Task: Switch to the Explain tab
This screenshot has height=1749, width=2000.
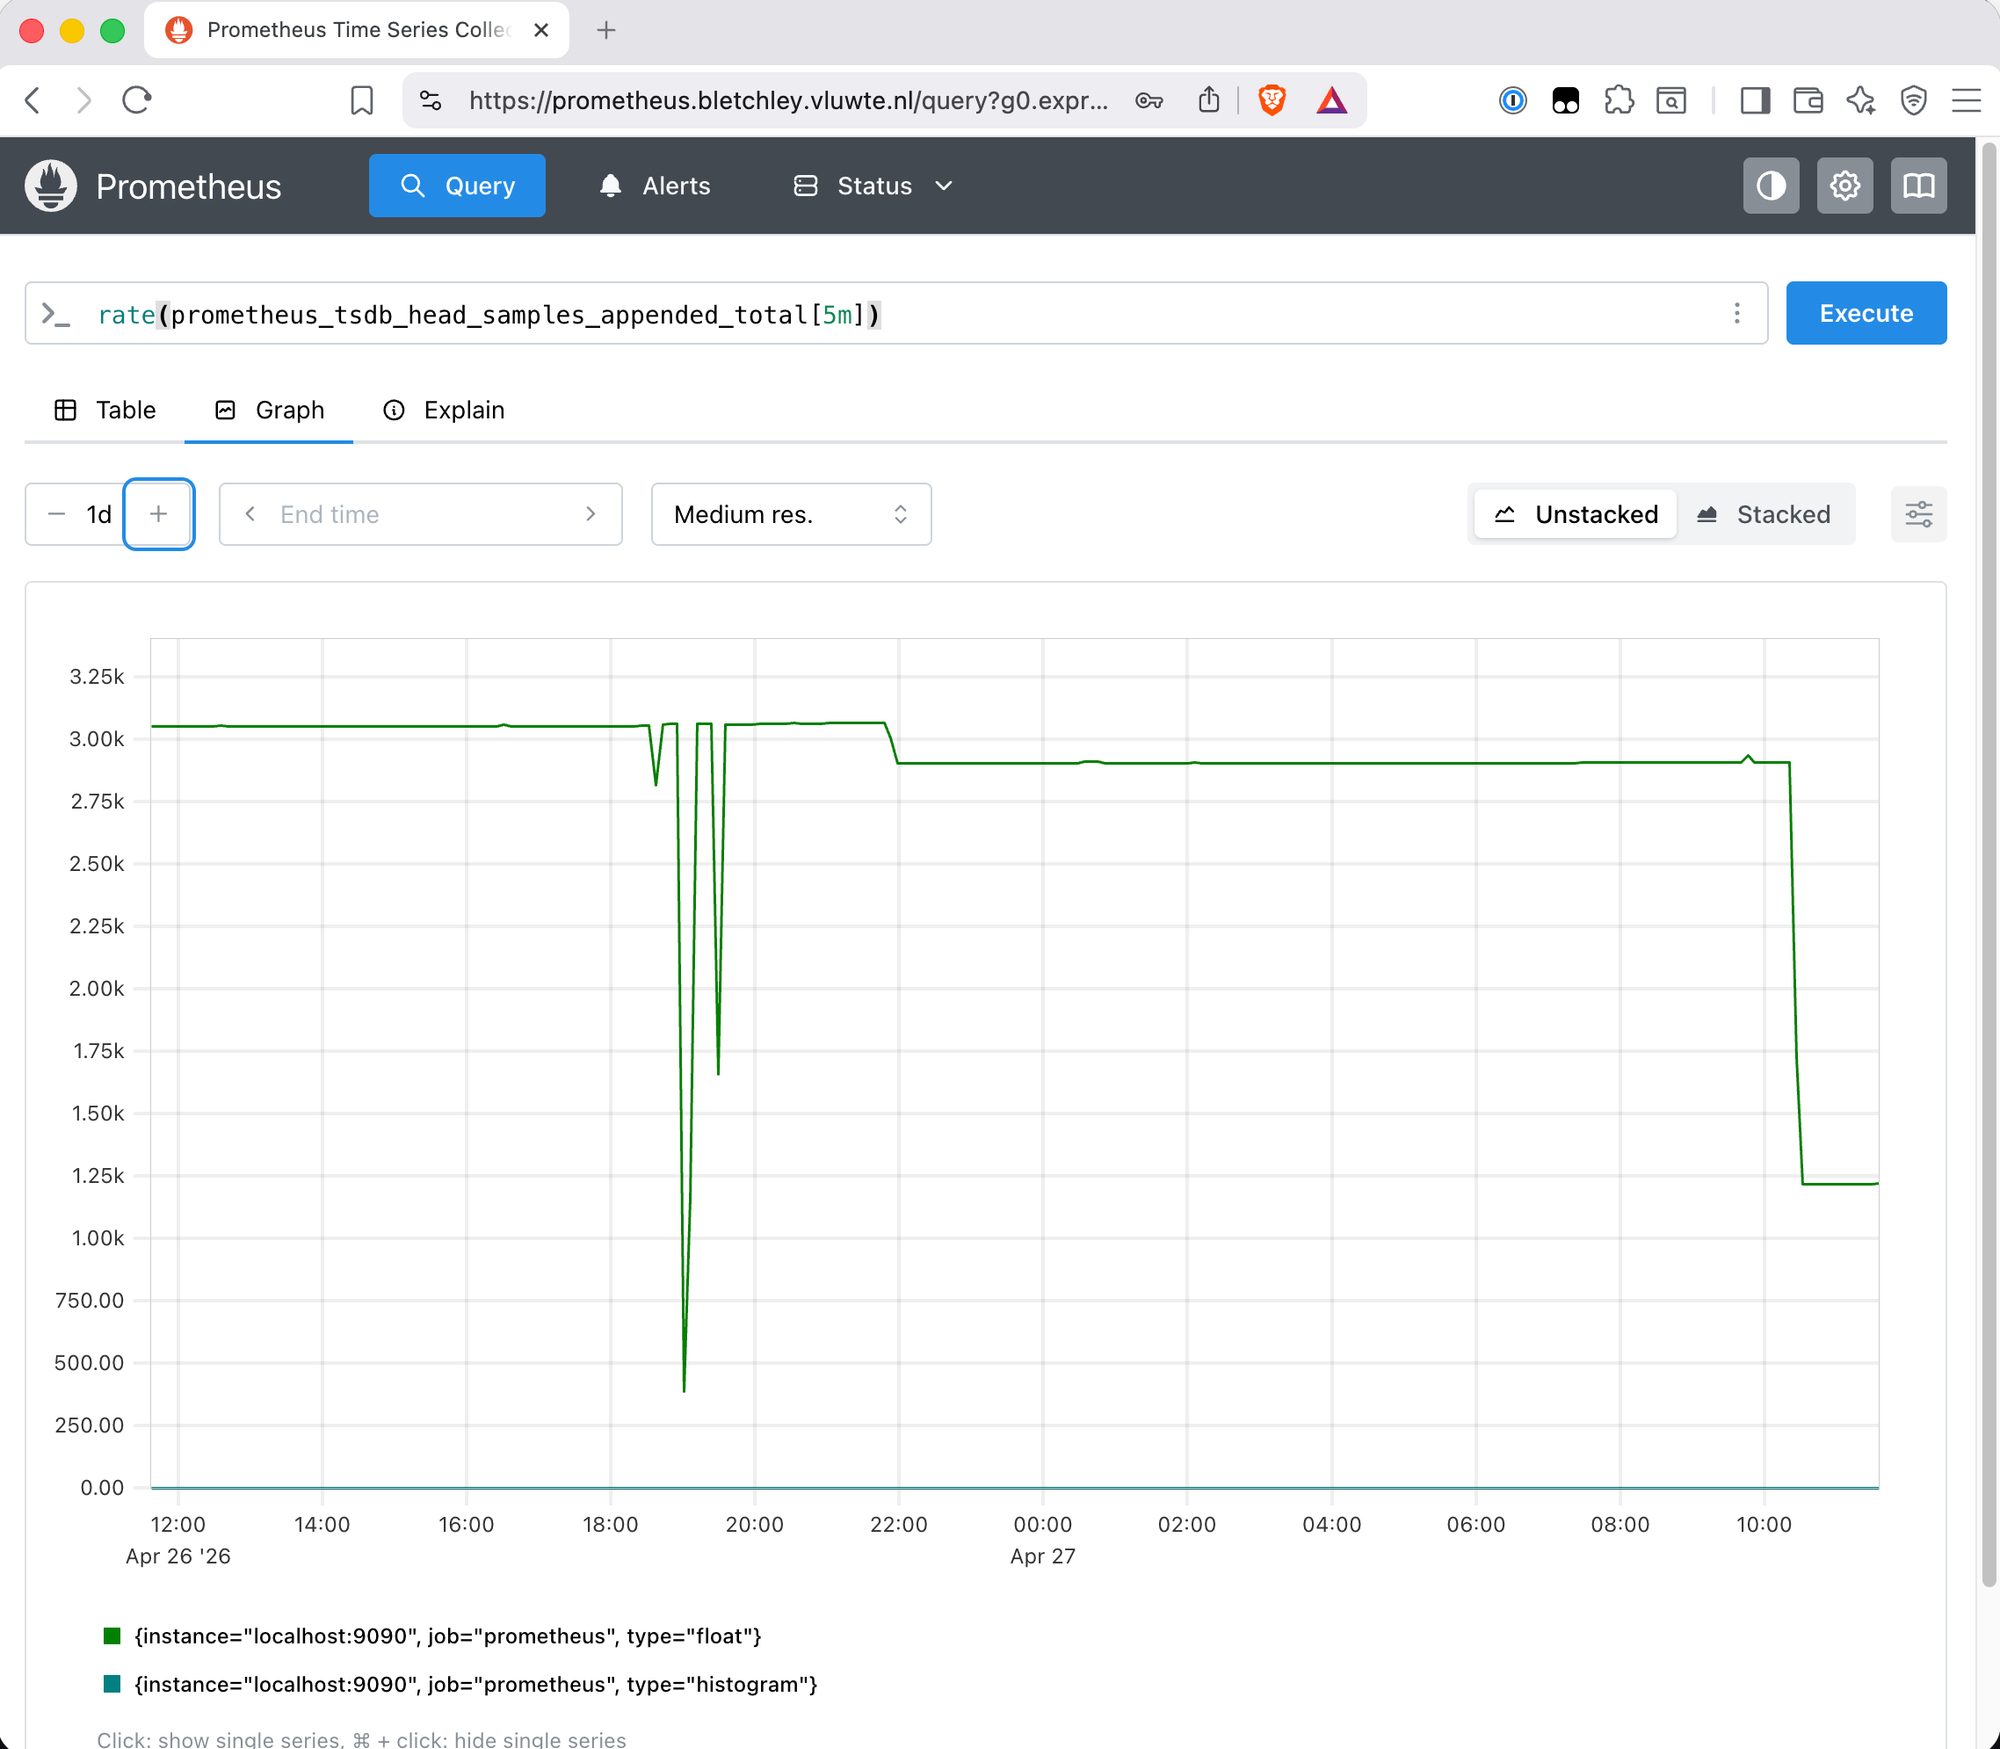Action: point(443,410)
